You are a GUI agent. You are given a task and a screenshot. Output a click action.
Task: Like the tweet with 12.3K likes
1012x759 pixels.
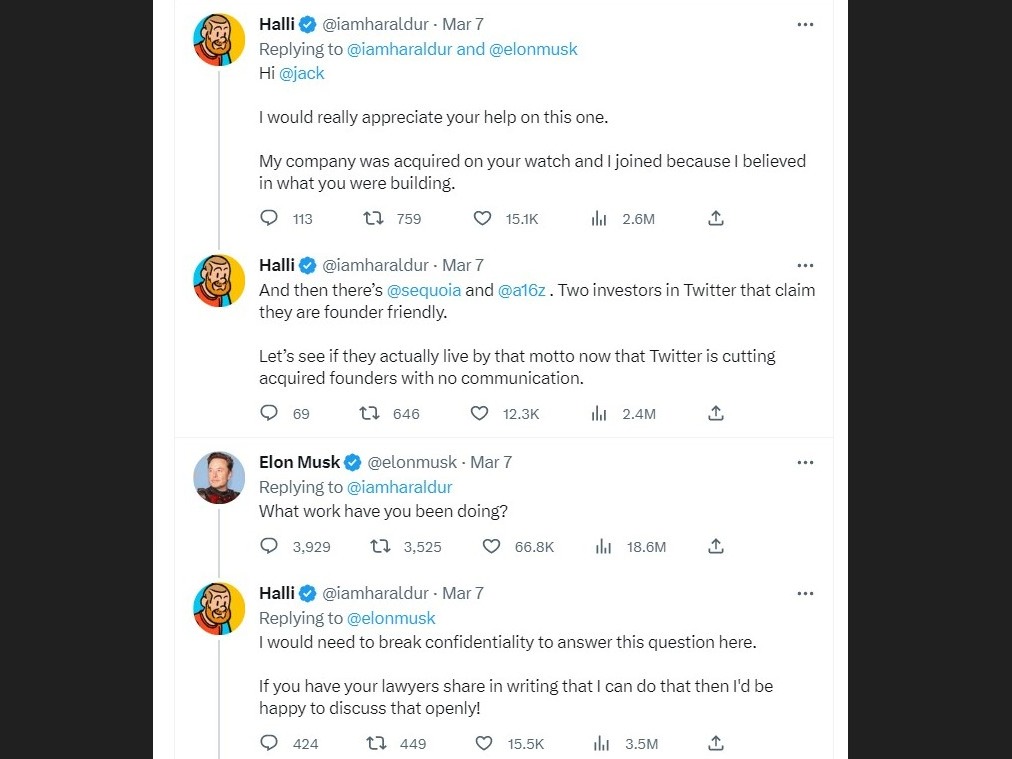tap(479, 413)
